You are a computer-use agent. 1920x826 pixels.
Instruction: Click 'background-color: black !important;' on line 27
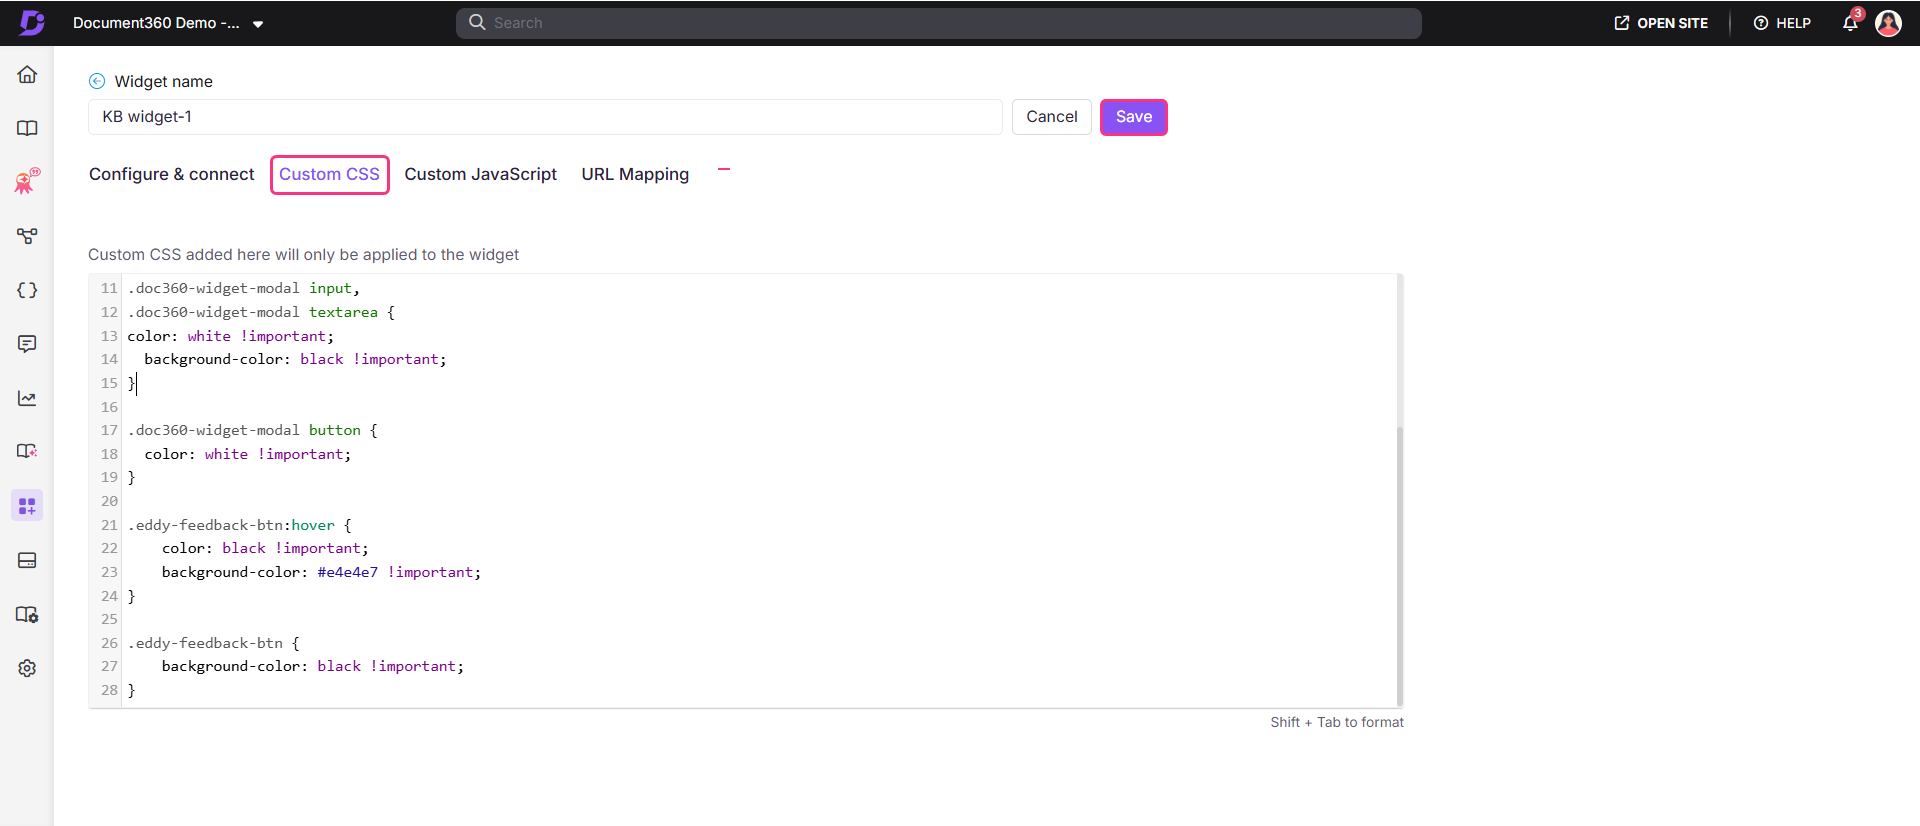click(313, 666)
